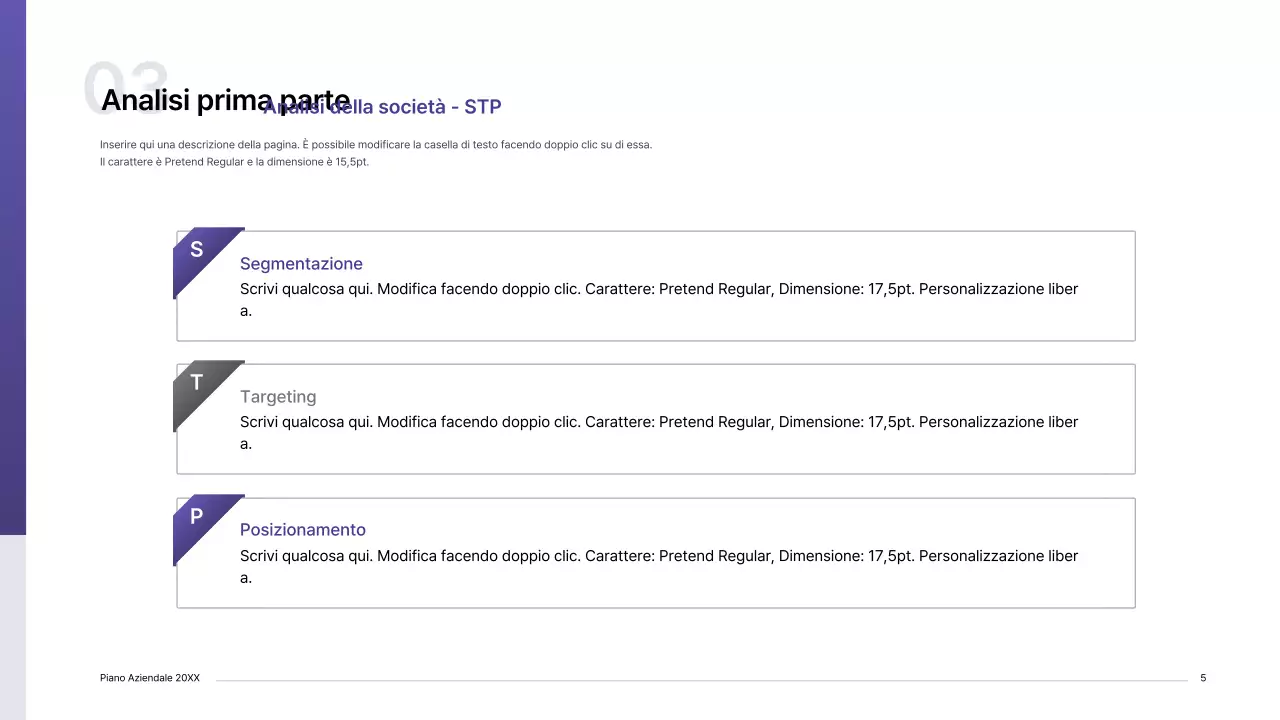Click the Piano Aziendale 20XX footer text
The height and width of the screenshot is (720, 1280).
pos(150,678)
